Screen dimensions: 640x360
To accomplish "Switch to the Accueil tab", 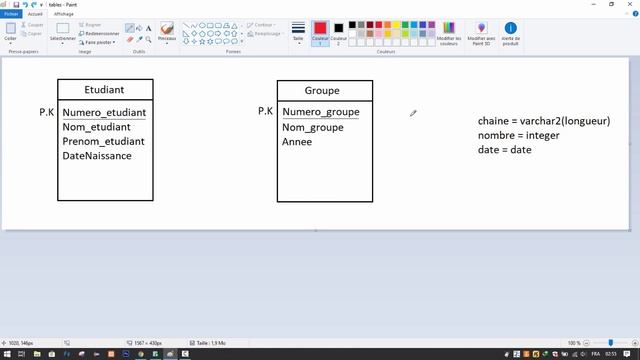I will pyautogui.click(x=35, y=14).
